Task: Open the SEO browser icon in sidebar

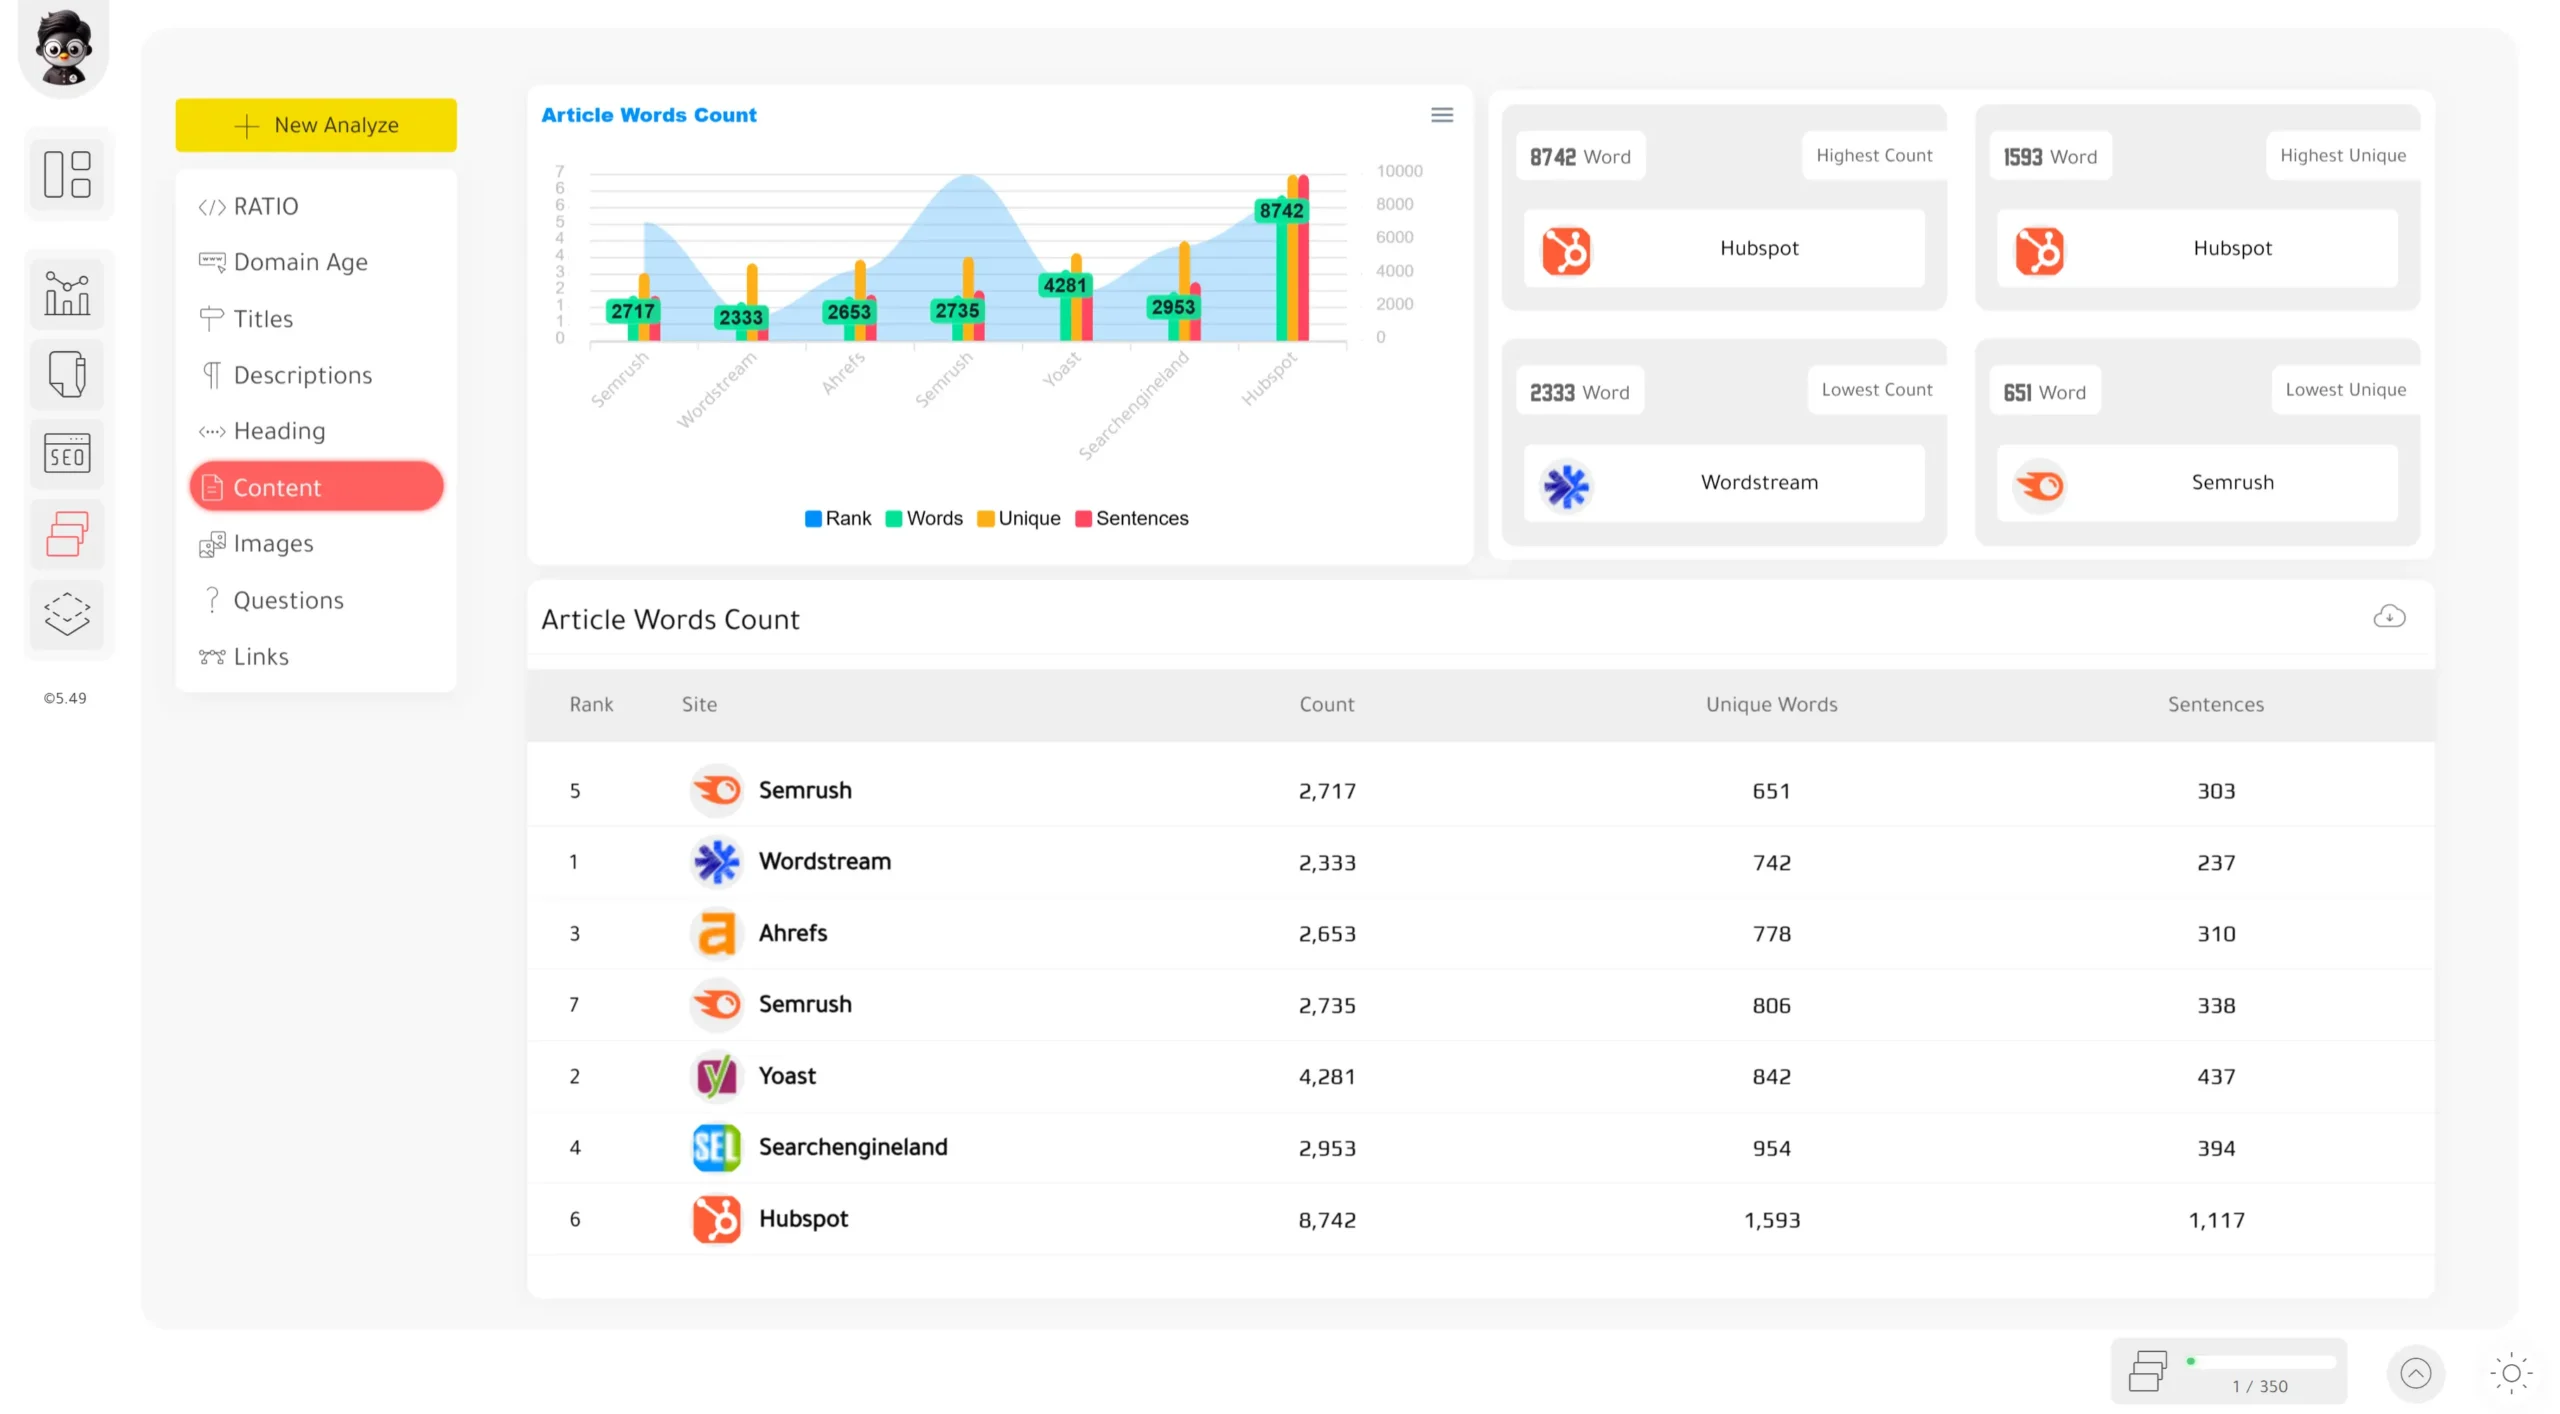Action: pos(67,454)
